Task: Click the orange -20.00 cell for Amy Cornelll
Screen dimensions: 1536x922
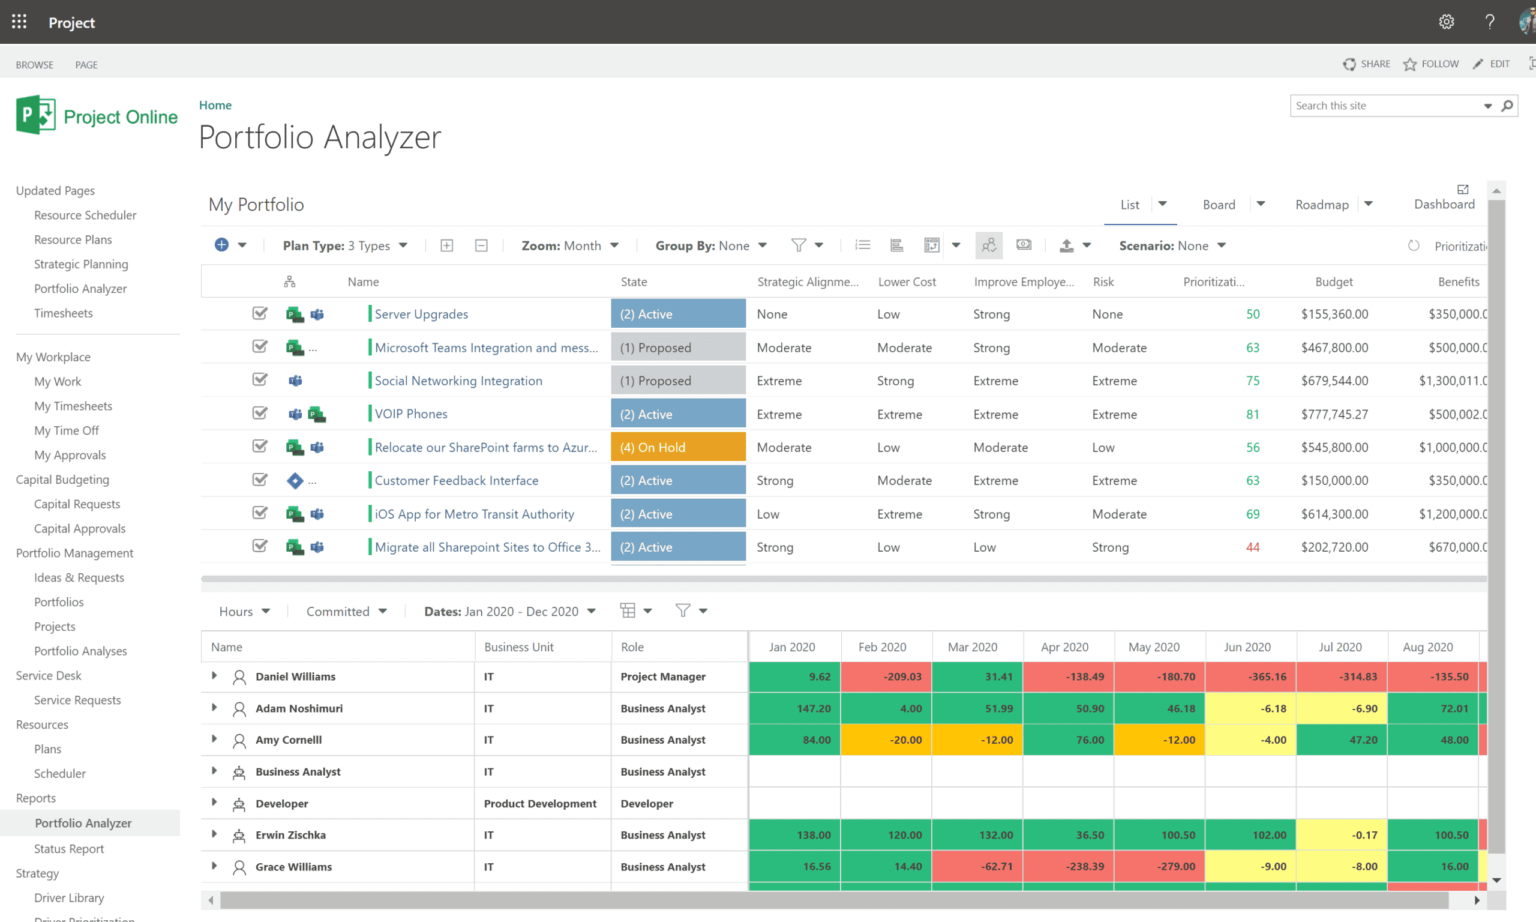Action: (886, 740)
